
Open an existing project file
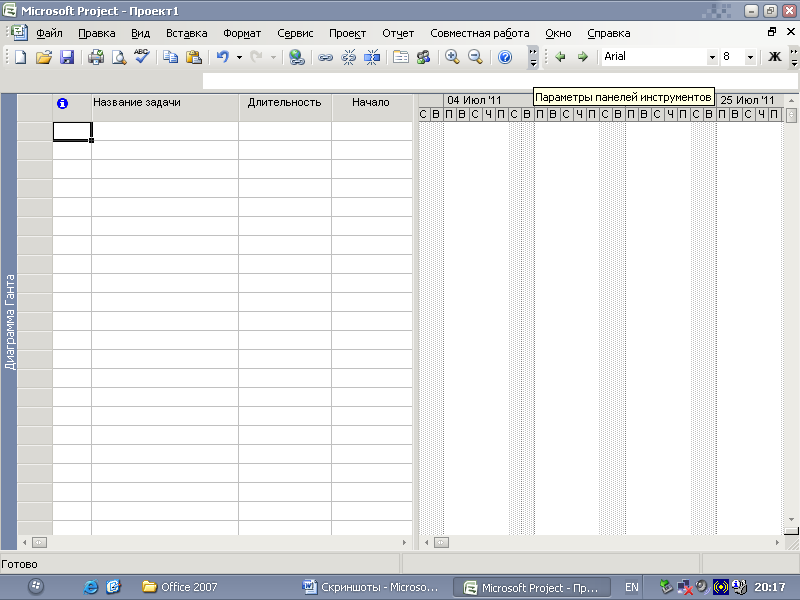[44, 57]
